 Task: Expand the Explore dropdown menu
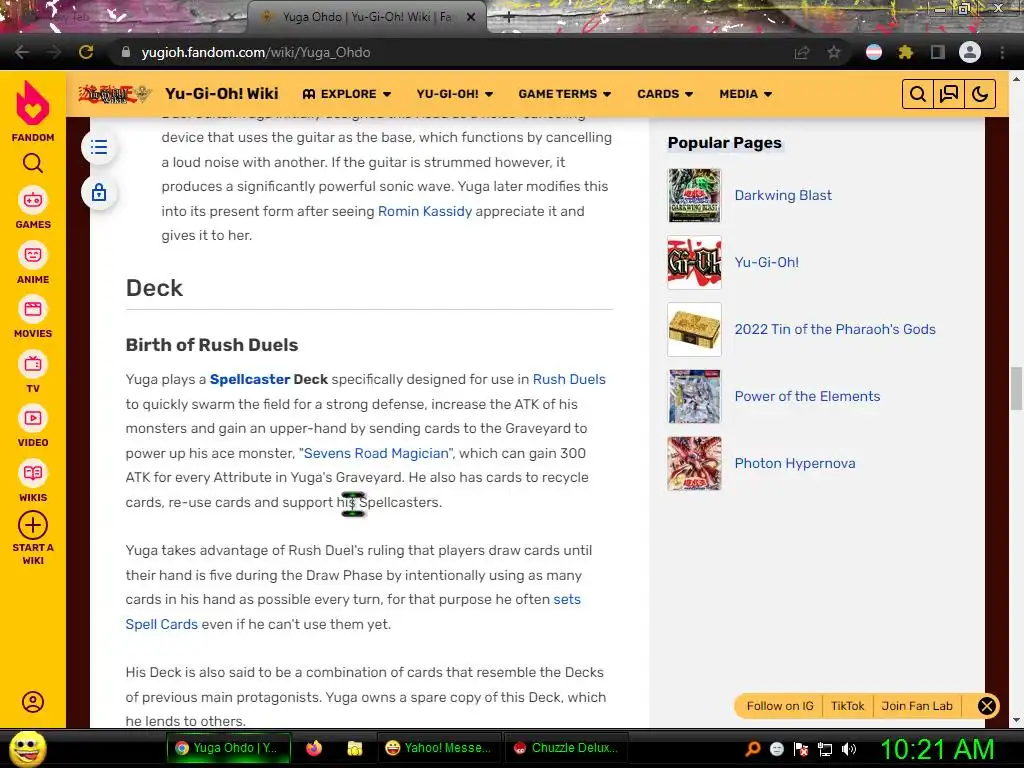tap(347, 94)
